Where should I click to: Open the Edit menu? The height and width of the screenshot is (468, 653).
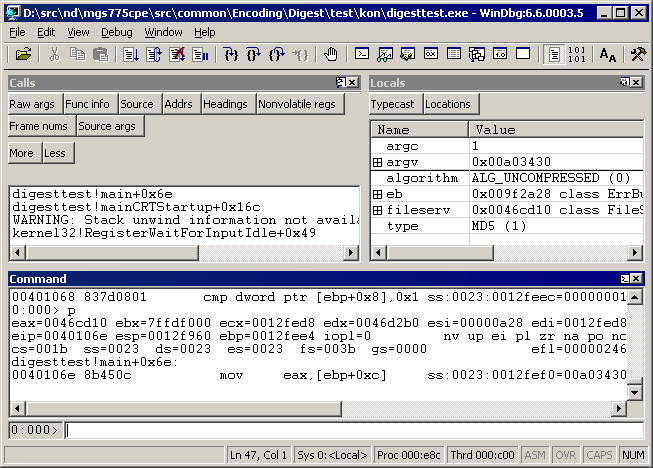[x=46, y=32]
